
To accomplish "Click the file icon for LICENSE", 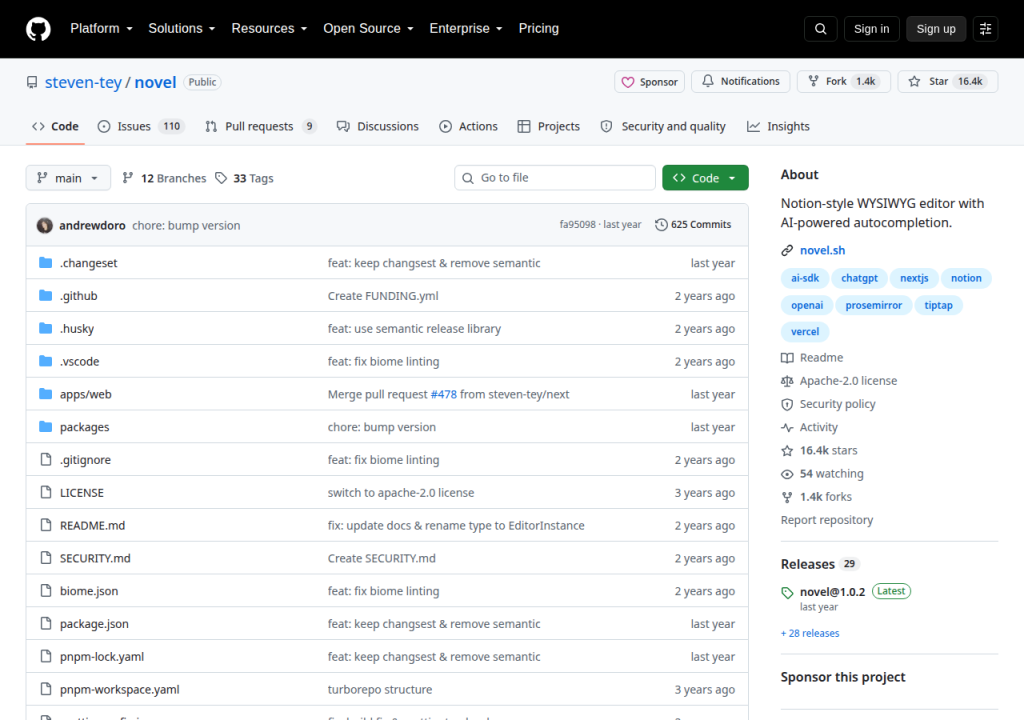I will [x=45, y=492].
